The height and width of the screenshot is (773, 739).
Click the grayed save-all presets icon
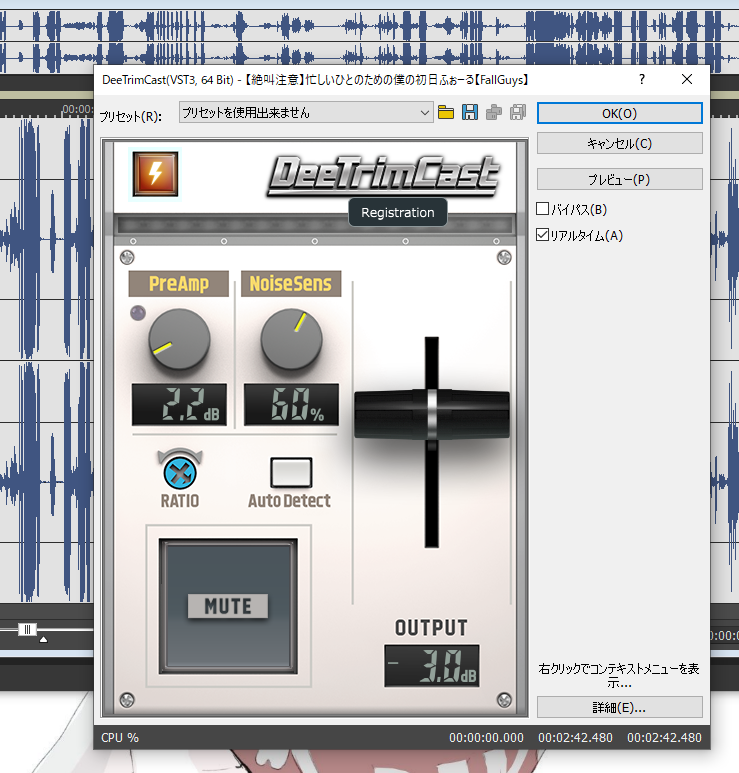click(x=518, y=112)
